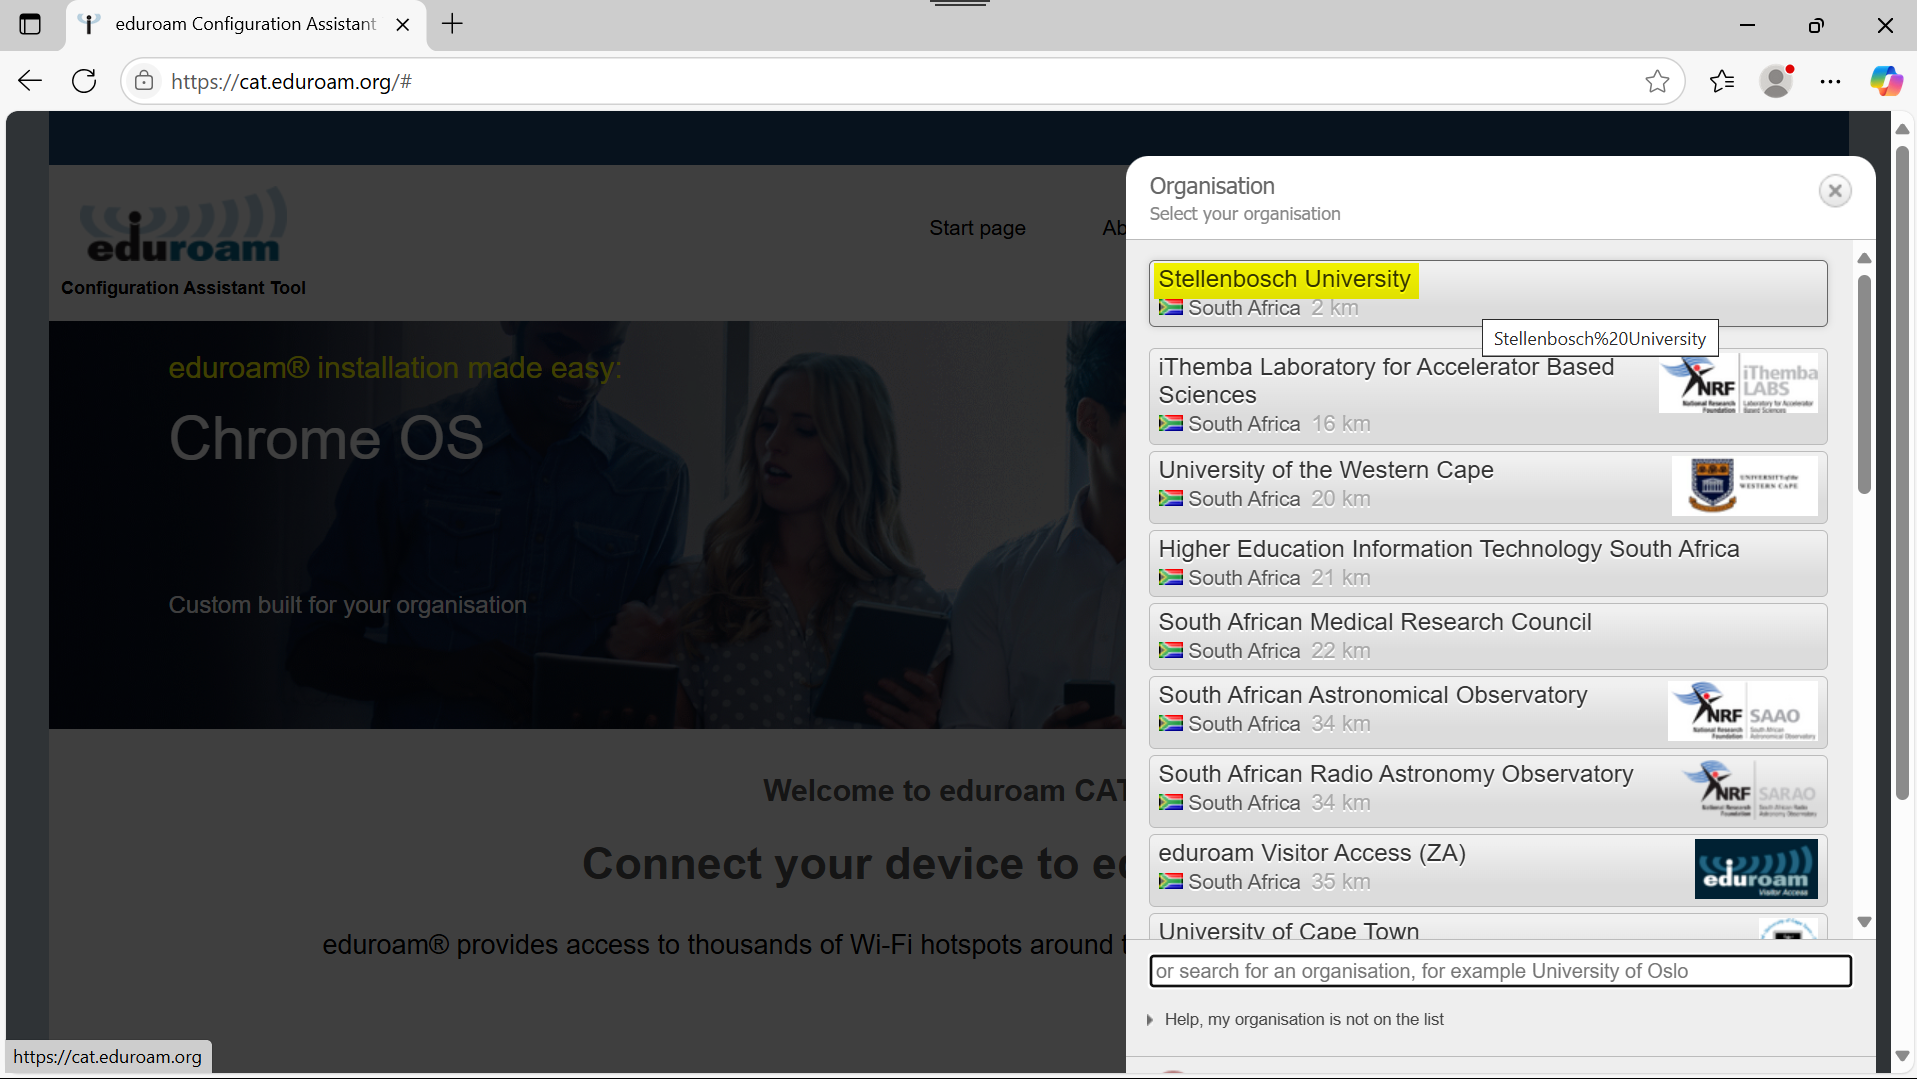Screen dimensions: 1917x1079
Task: Open the browser profile avatar
Action: point(1776,82)
